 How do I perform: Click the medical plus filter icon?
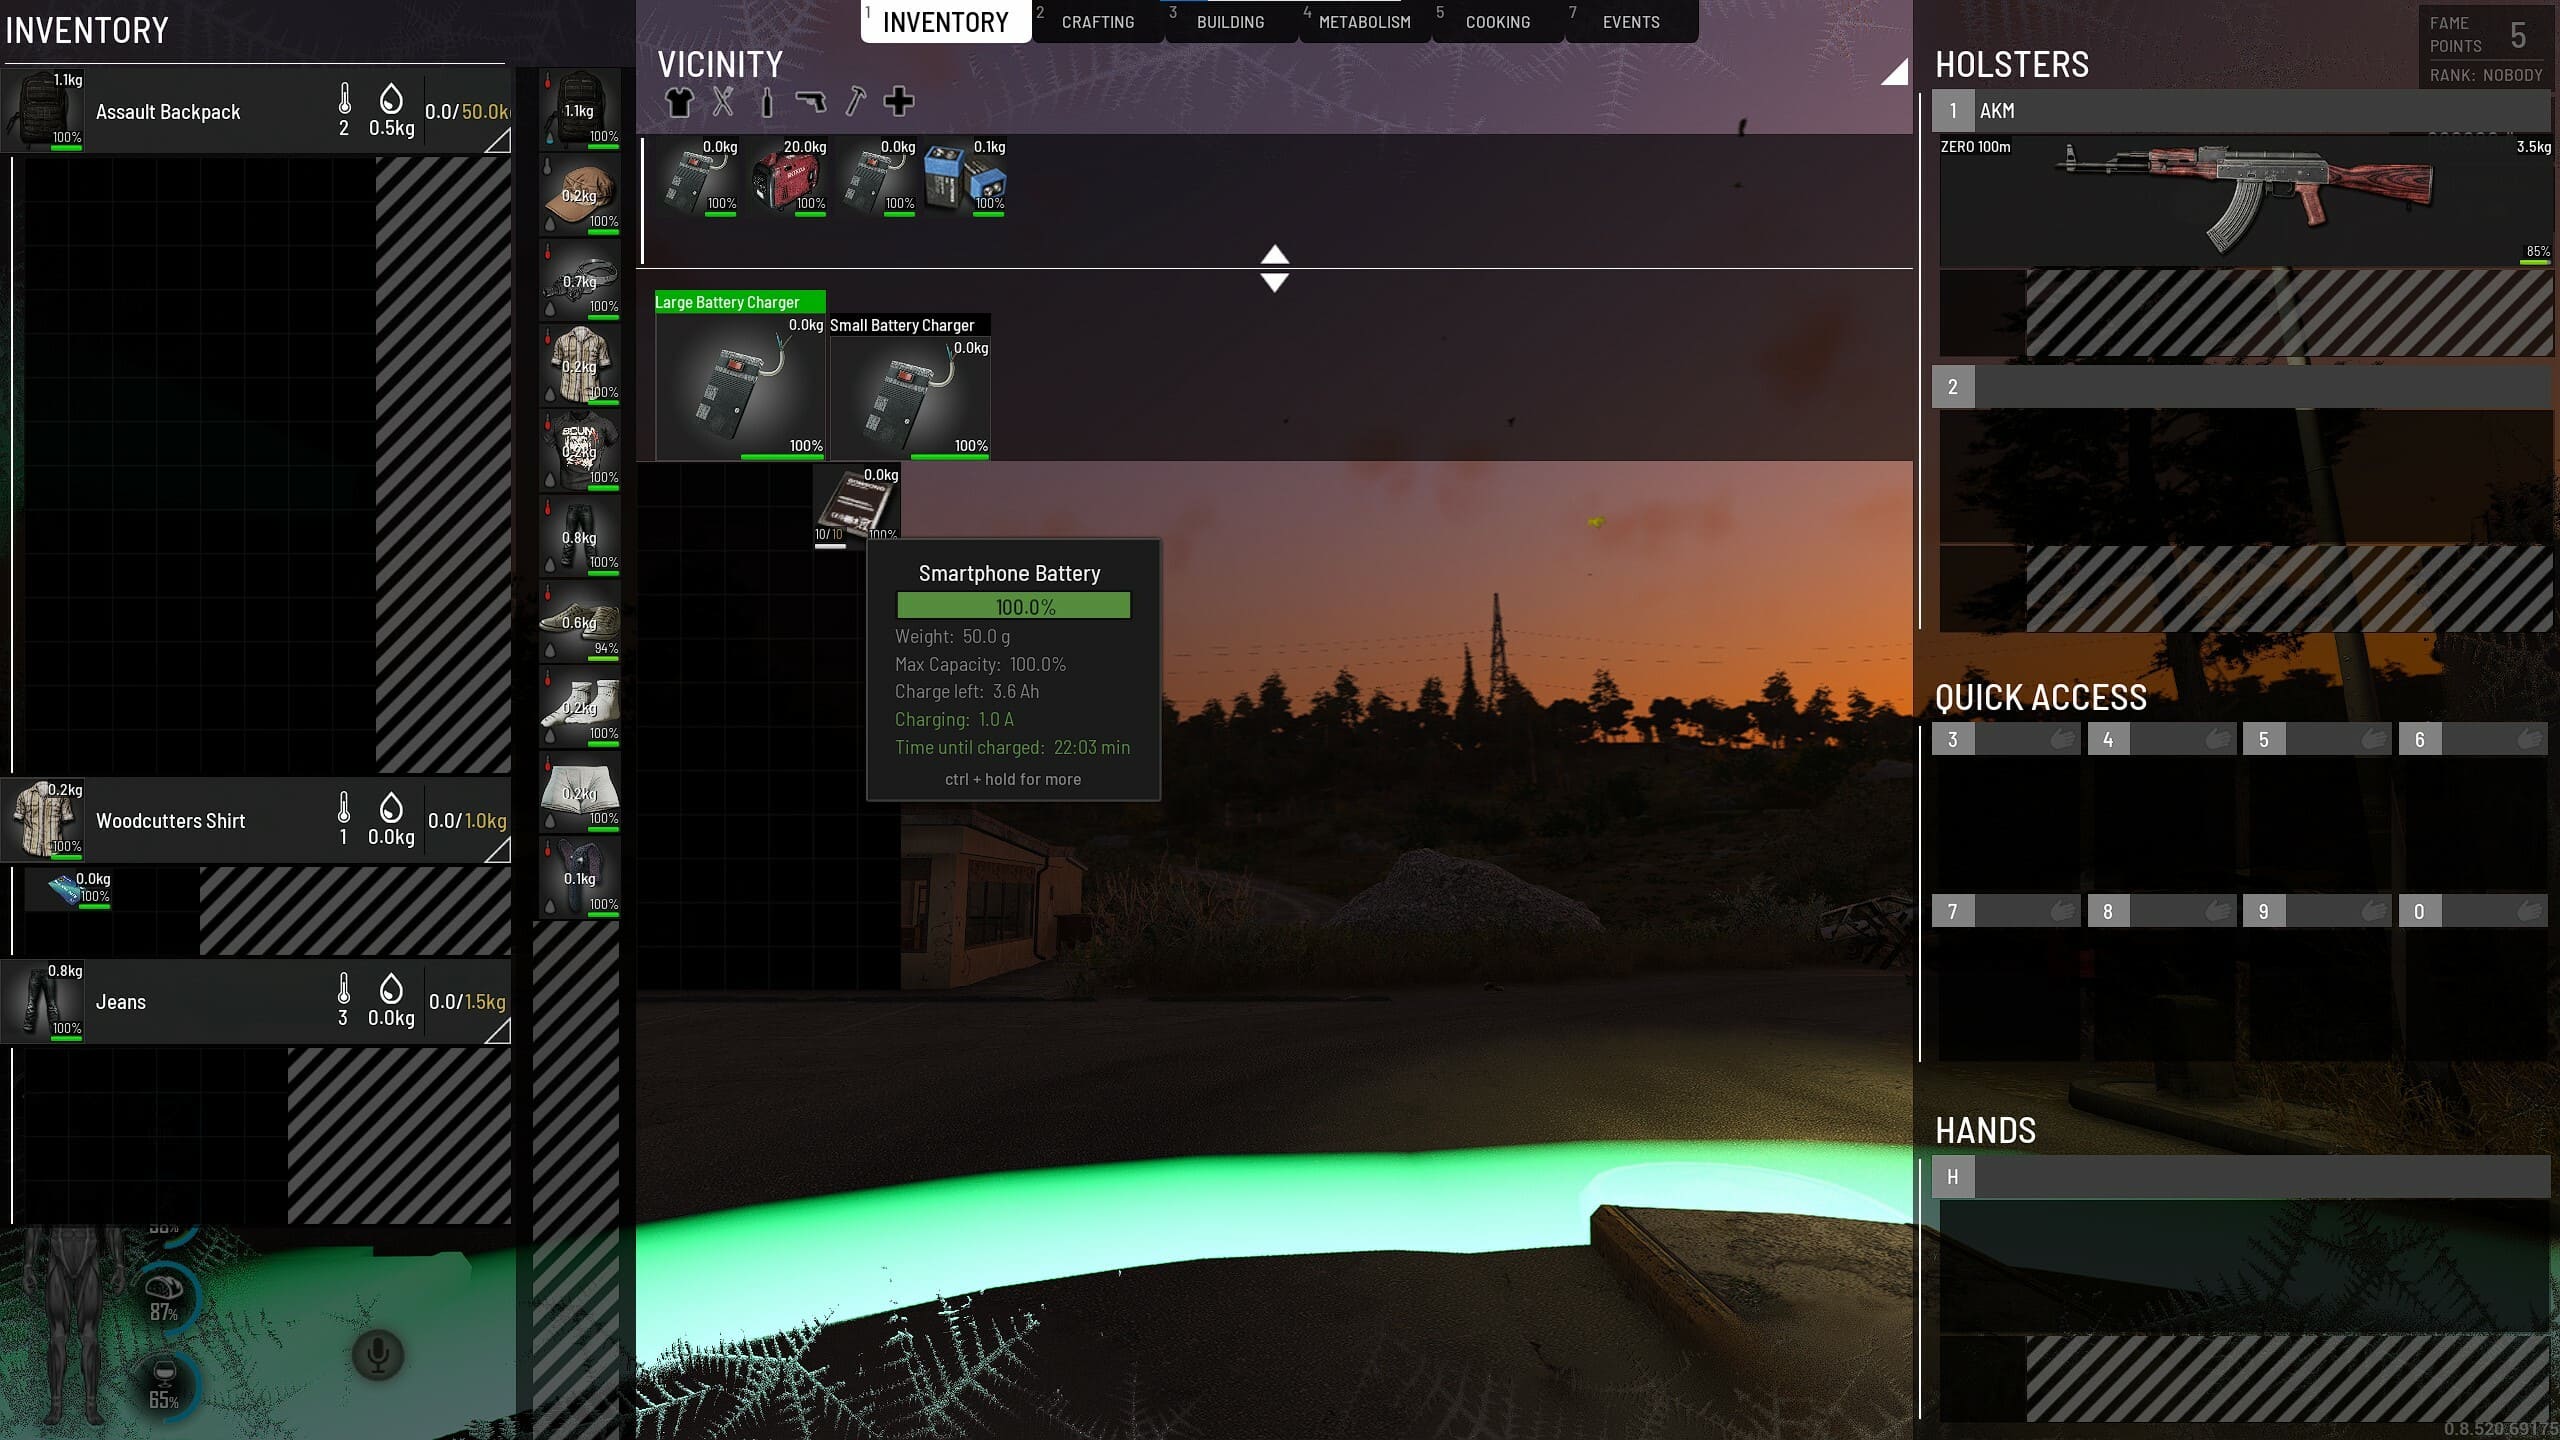pyautogui.click(x=898, y=101)
